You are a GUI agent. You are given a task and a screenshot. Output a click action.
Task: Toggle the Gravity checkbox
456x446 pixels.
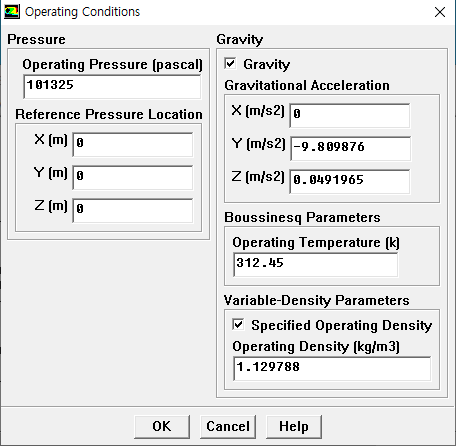[x=230, y=63]
